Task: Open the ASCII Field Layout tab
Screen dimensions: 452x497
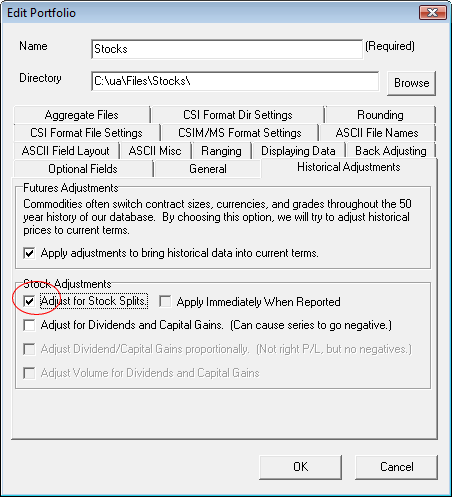Action: (66, 151)
